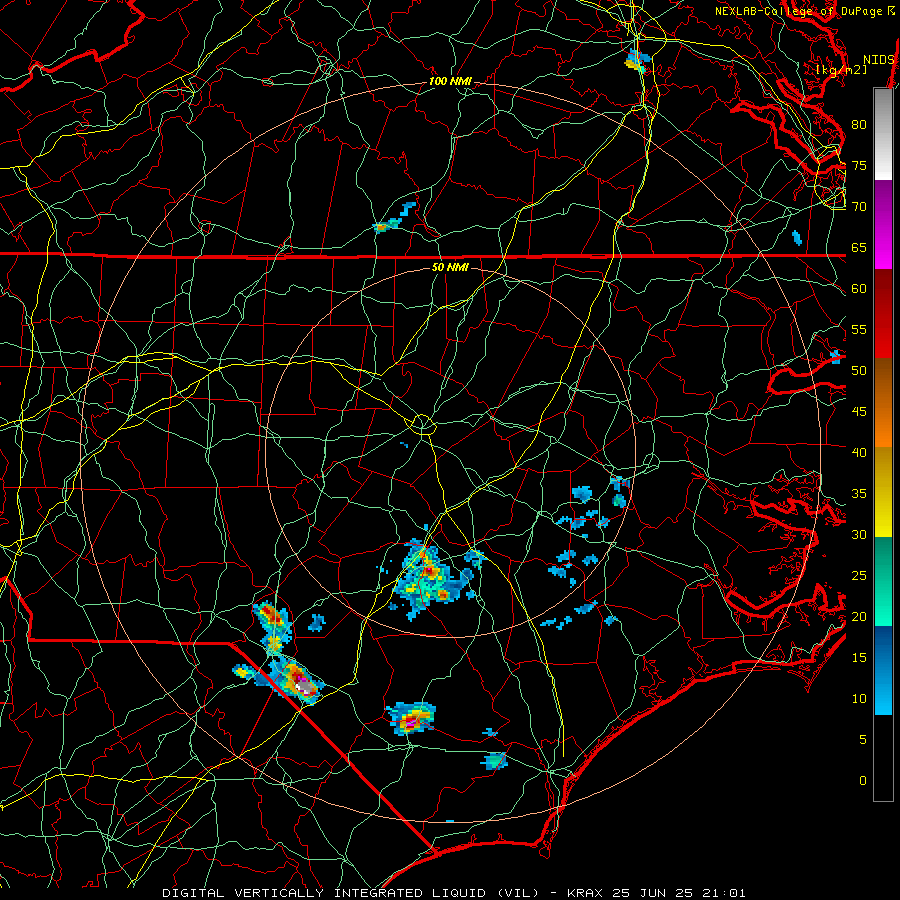Click the NIDS label above the scale
Image resolution: width=900 pixels, height=900 pixels.
coord(879,60)
